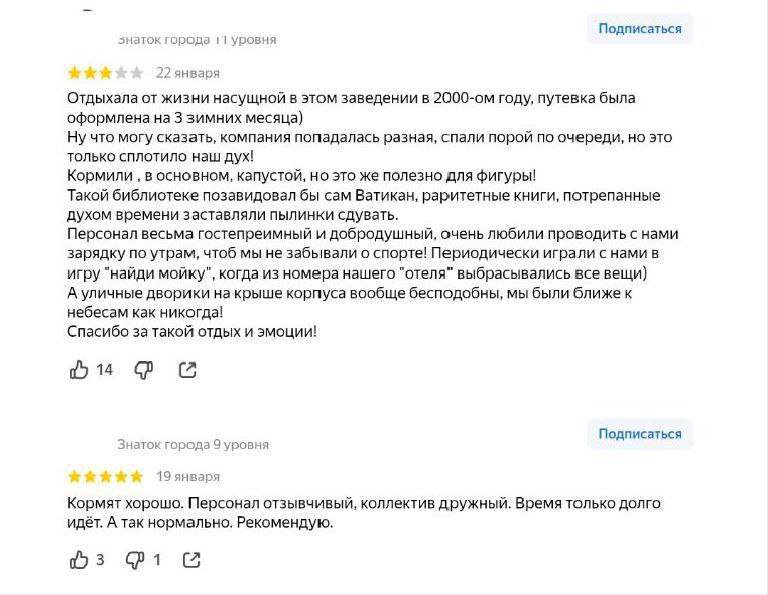This screenshot has height=595, width=768.
Task: Click the last gray star in the first review
Action: (136, 73)
